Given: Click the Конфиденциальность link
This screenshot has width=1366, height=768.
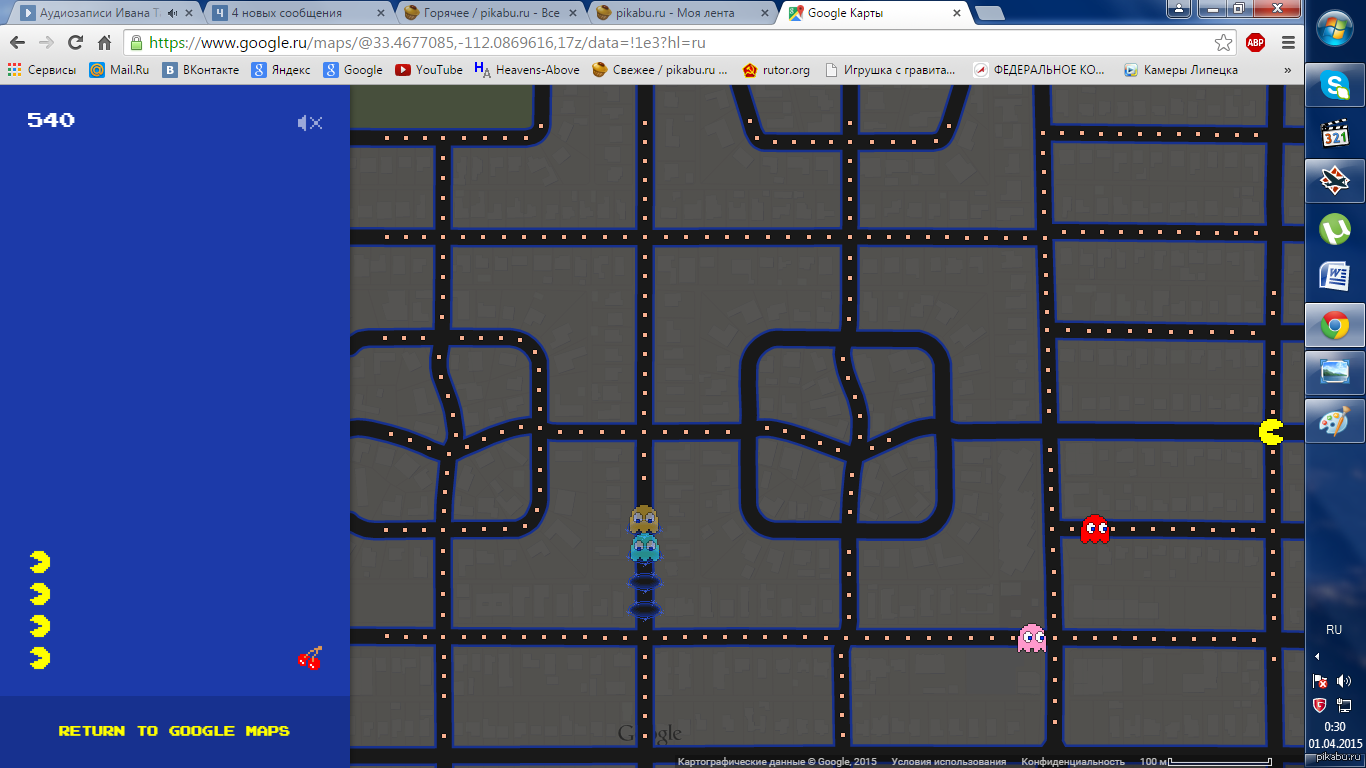Looking at the screenshot, I should (x=1073, y=762).
